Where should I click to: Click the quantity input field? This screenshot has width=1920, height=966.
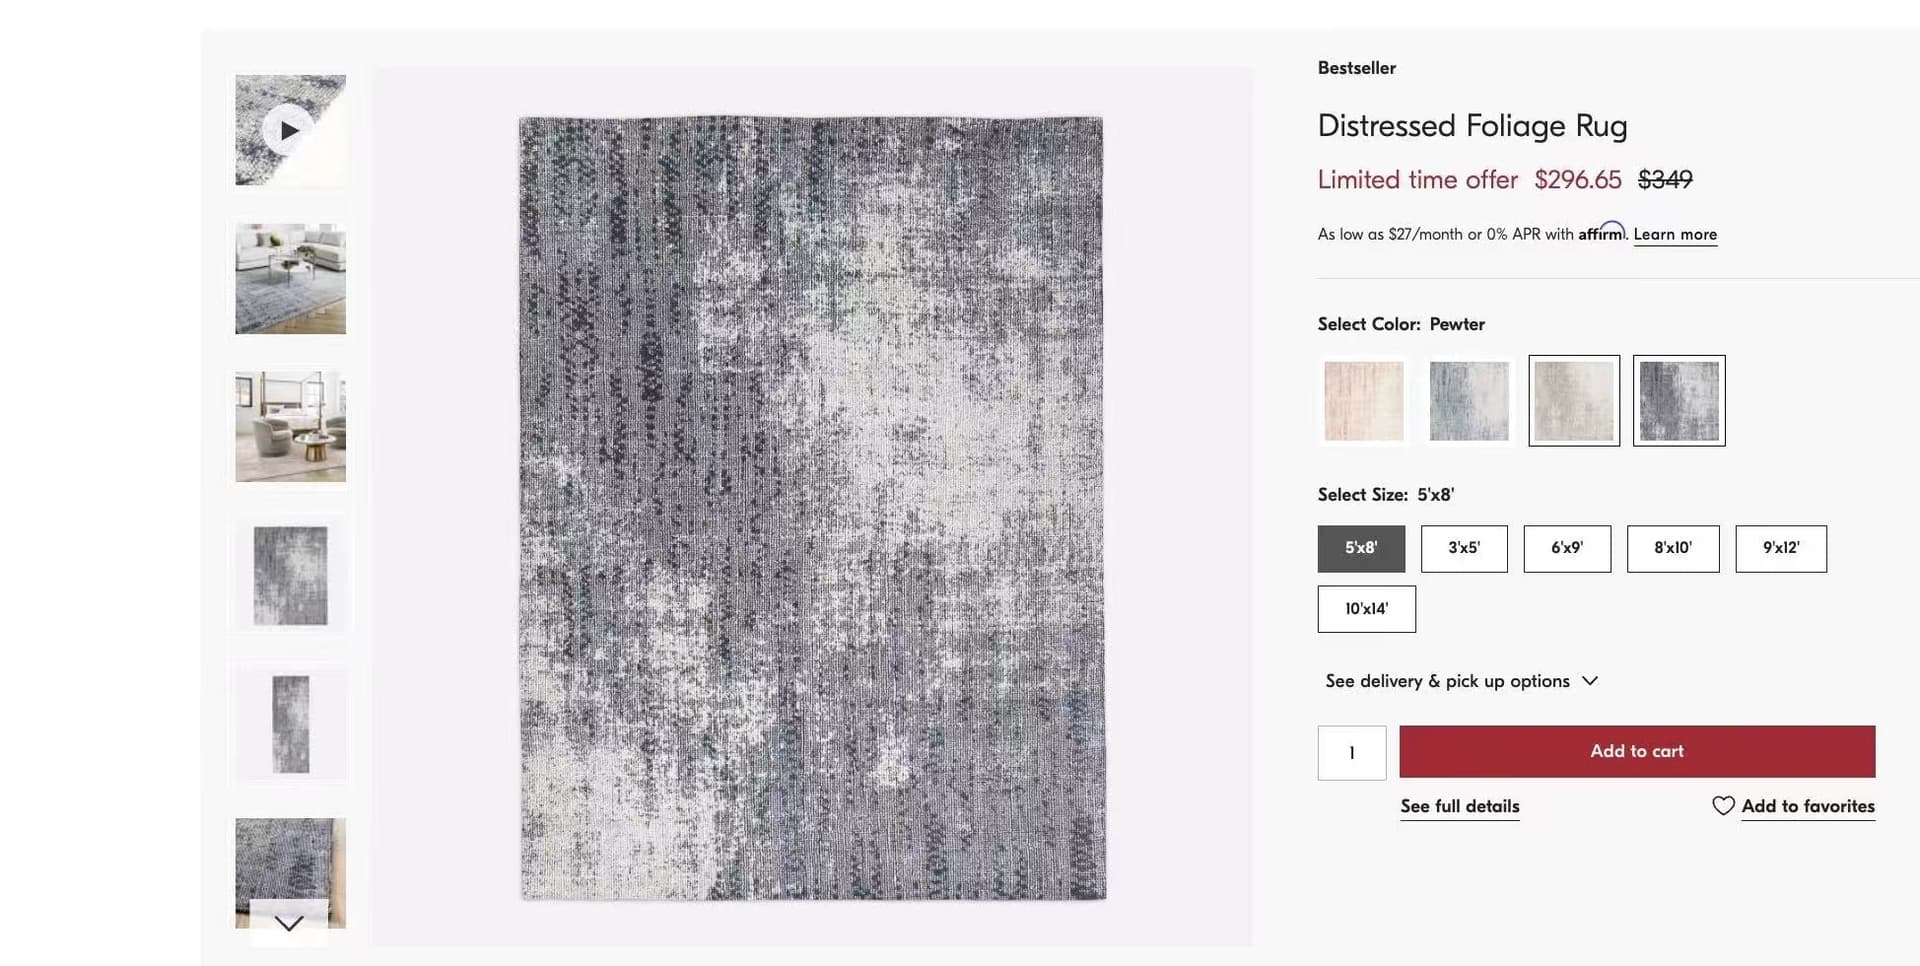pos(1352,752)
